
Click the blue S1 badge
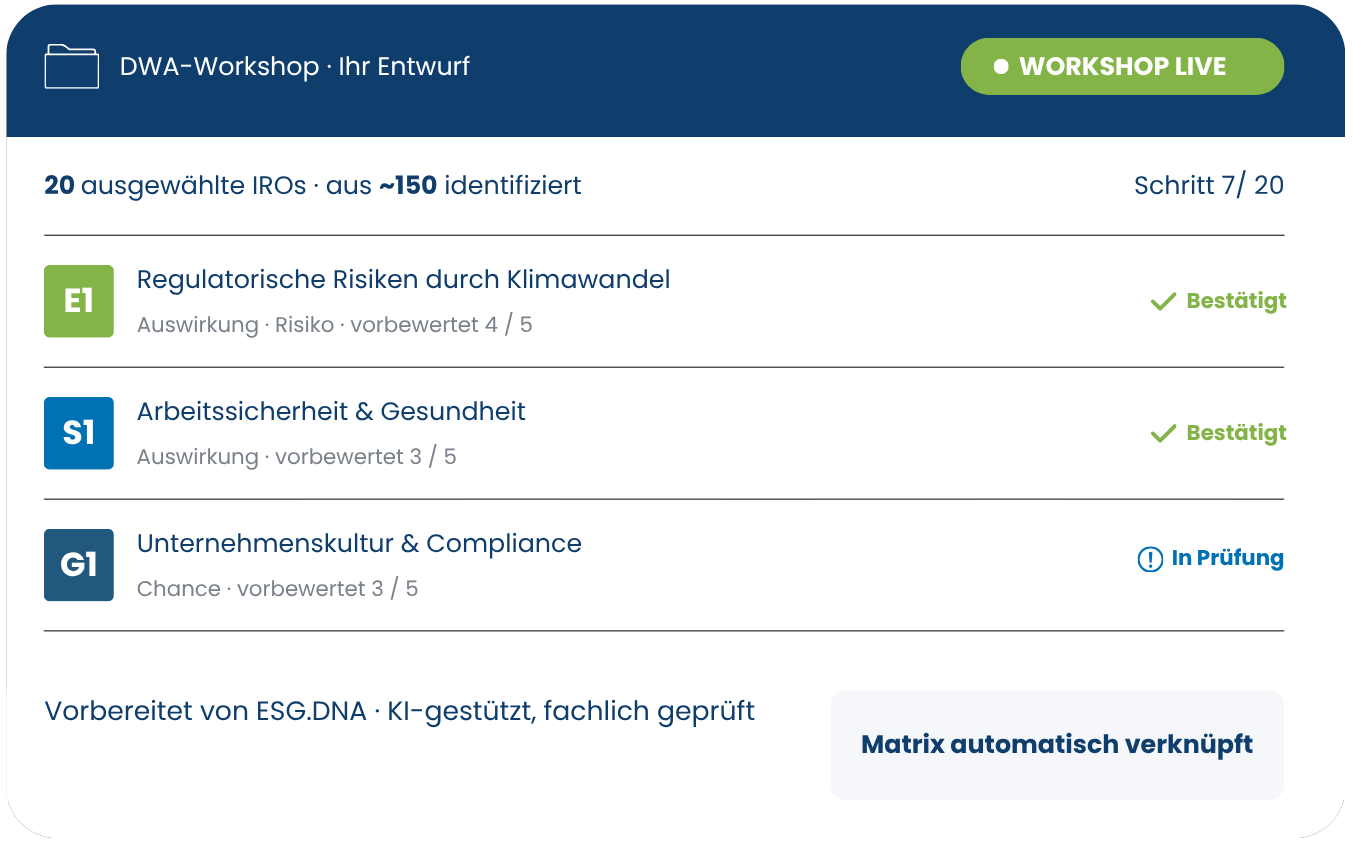click(79, 433)
